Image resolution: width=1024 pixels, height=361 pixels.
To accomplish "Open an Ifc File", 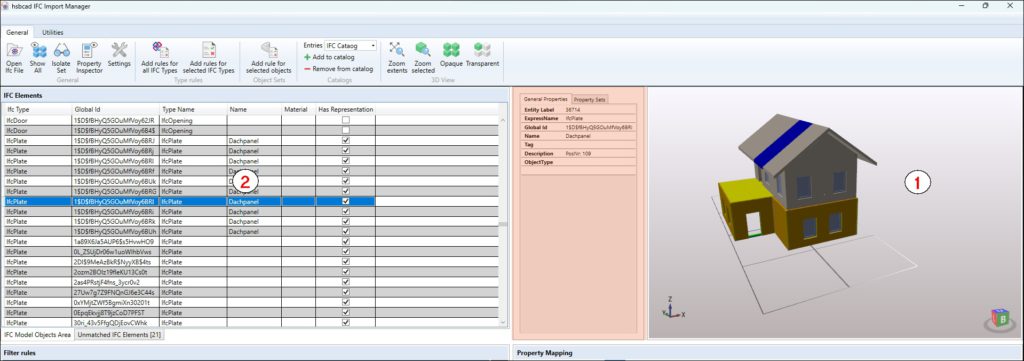I will click(x=14, y=57).
